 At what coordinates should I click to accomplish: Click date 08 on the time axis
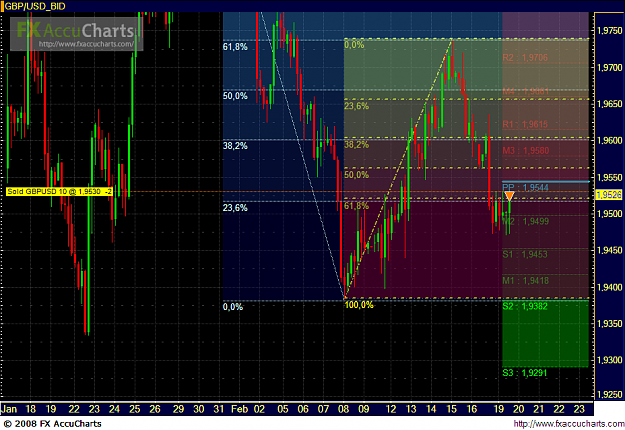coord(344,409)
